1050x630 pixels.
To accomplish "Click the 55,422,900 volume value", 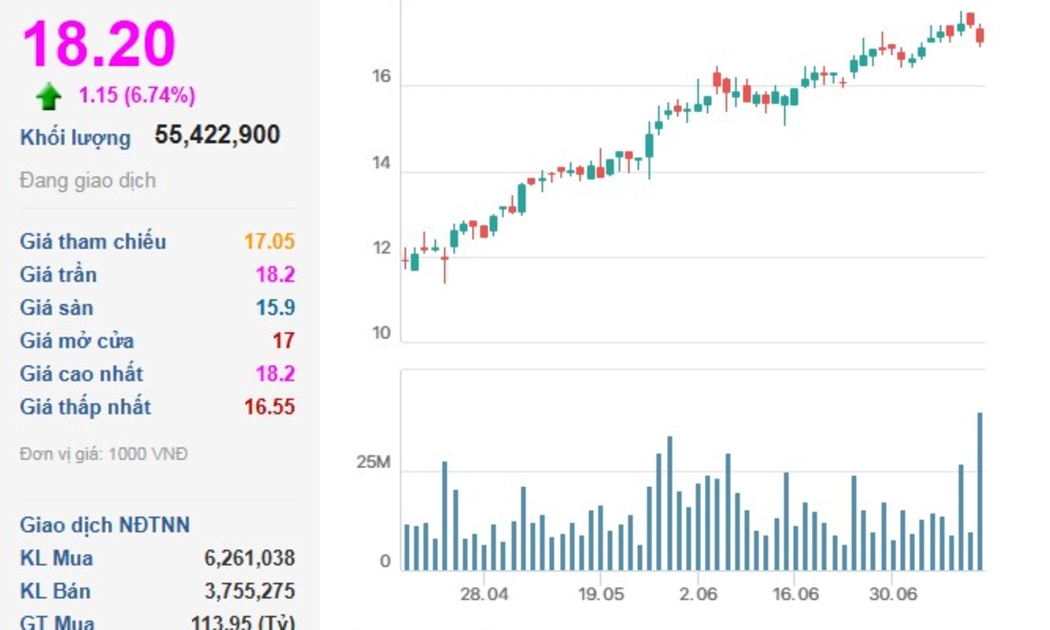I will click(x=217, y=135).
